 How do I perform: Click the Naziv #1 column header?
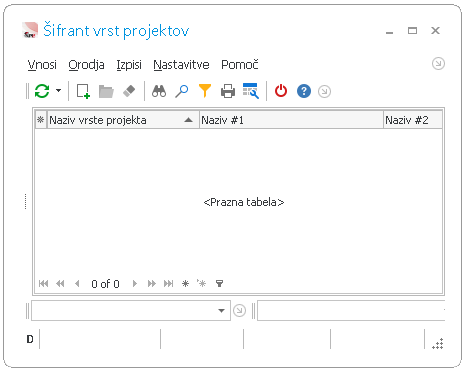291,120
